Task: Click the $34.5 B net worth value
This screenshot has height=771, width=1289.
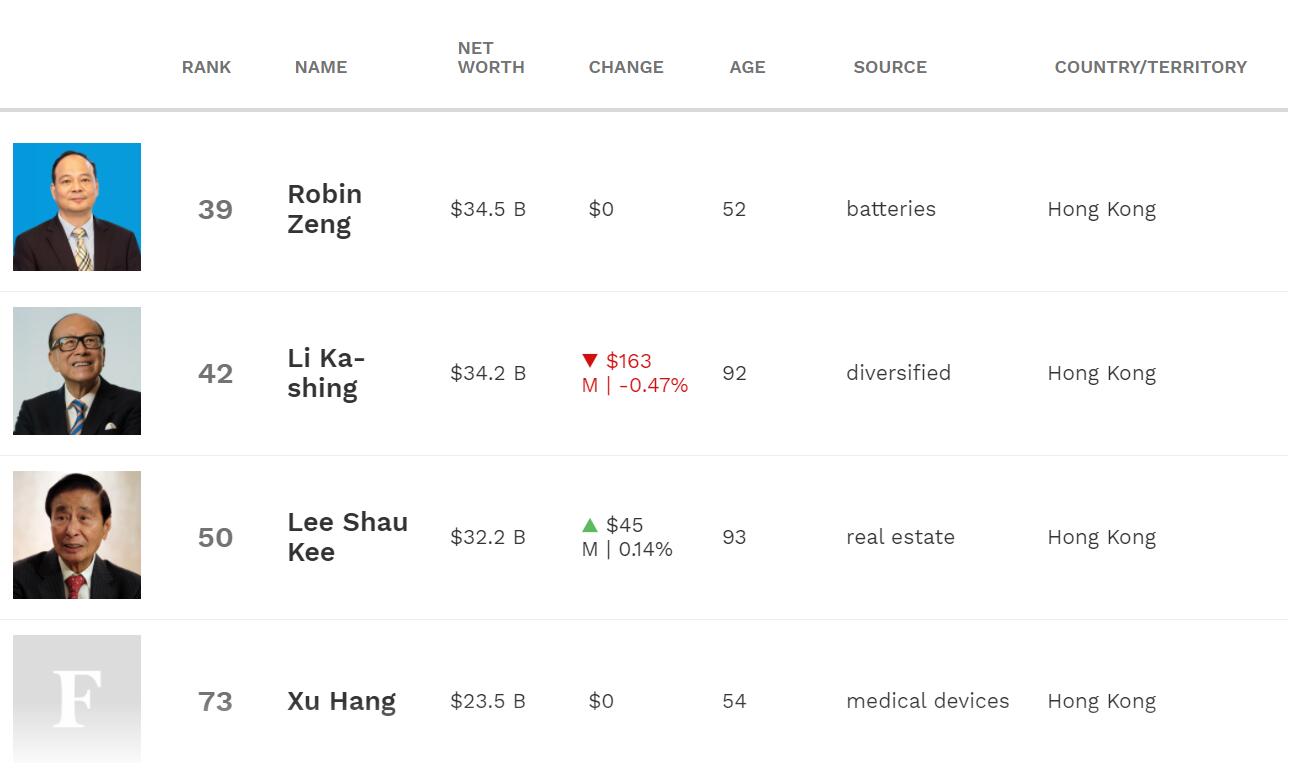Action: 488,209
